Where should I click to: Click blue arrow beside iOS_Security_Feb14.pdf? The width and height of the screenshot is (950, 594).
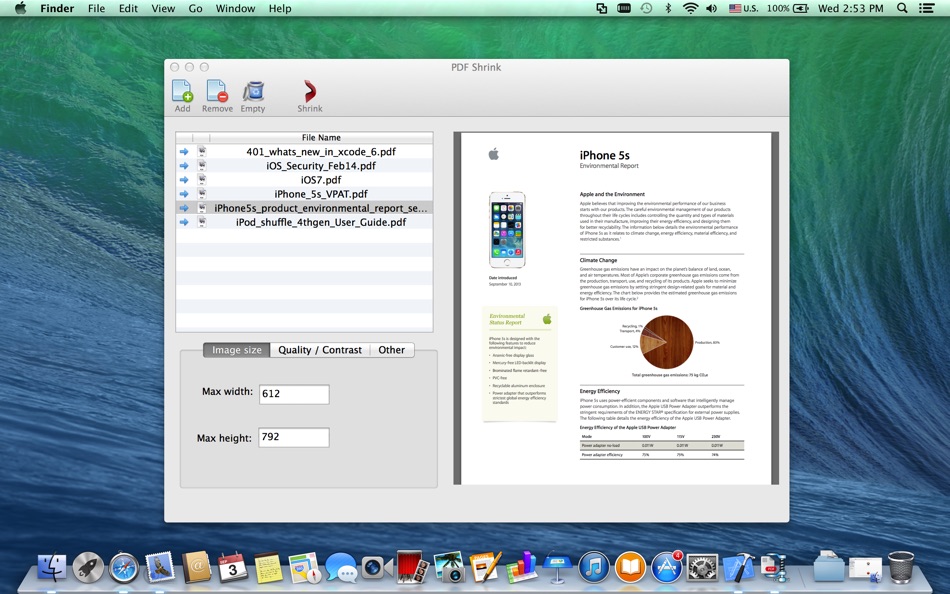[184, 165]
